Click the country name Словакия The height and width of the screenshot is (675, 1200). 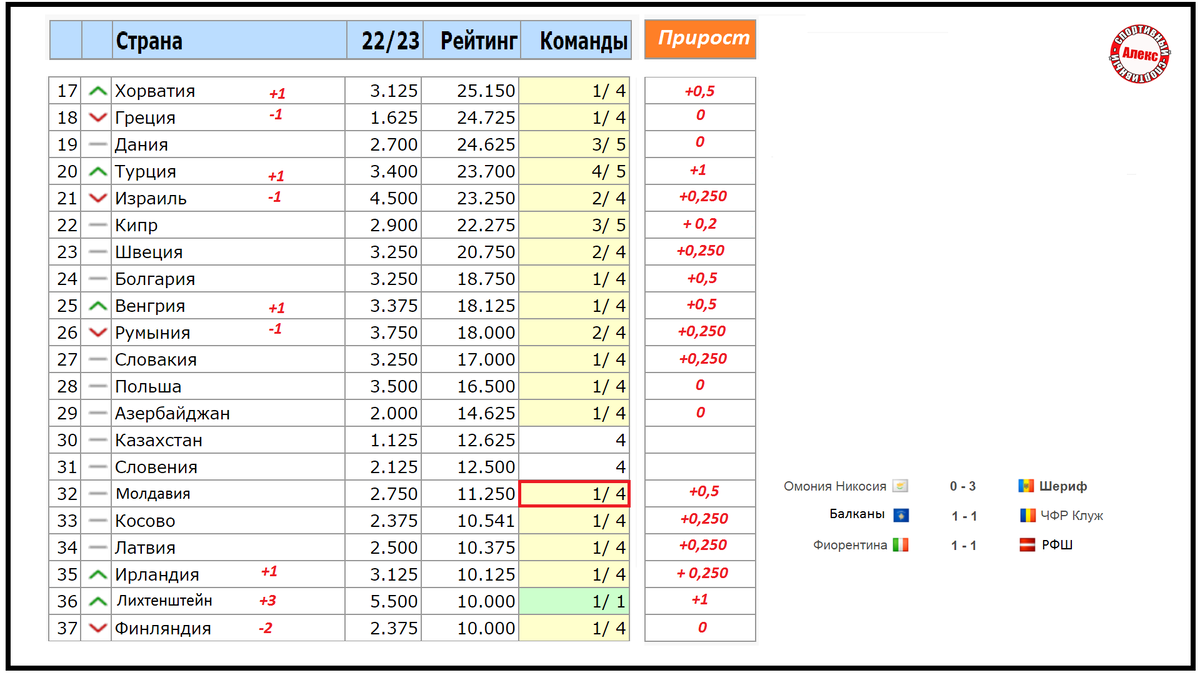(x=156, y=359)
